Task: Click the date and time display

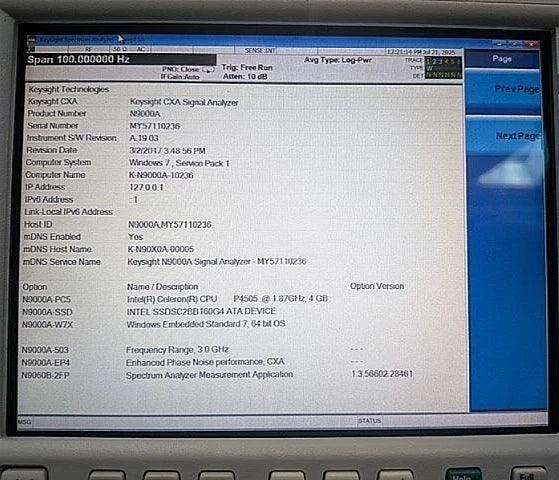Action: [x=421, y=52]
